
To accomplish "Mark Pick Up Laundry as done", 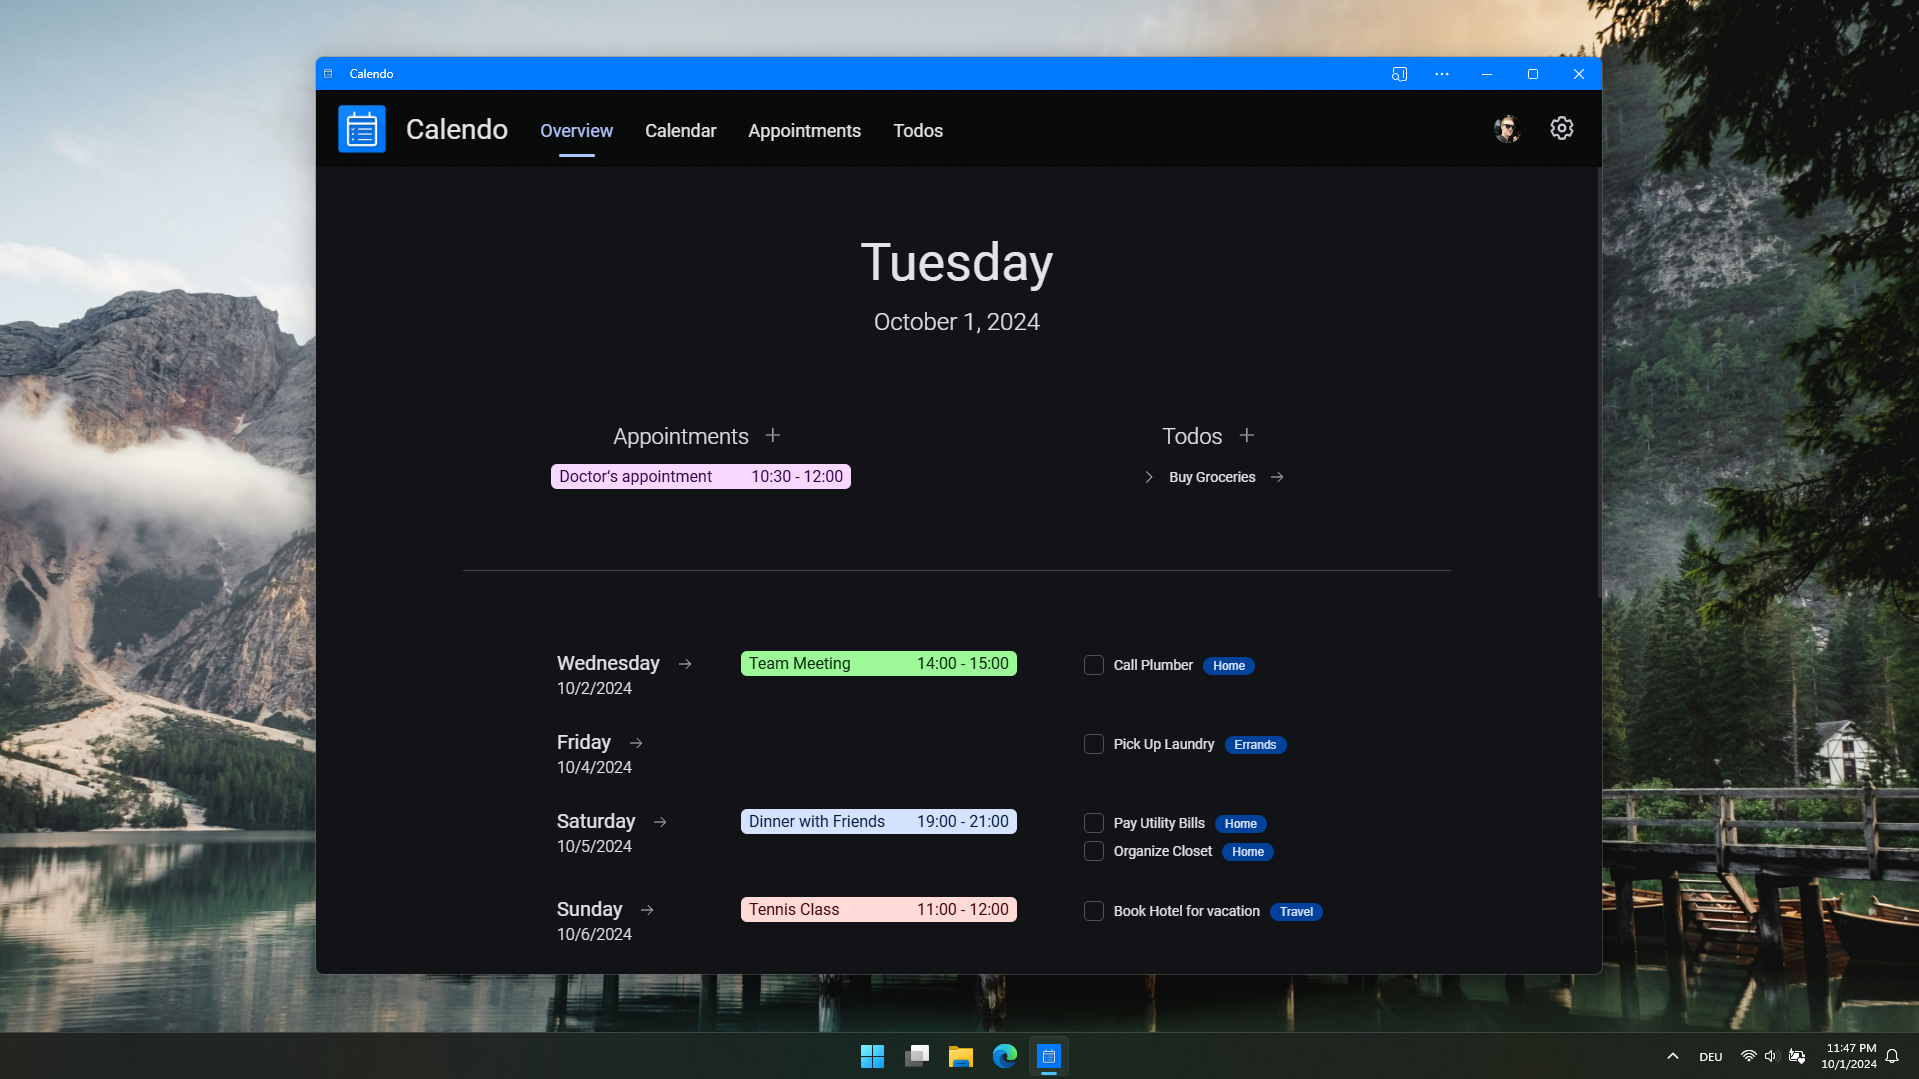I will tap(1093, 744).
